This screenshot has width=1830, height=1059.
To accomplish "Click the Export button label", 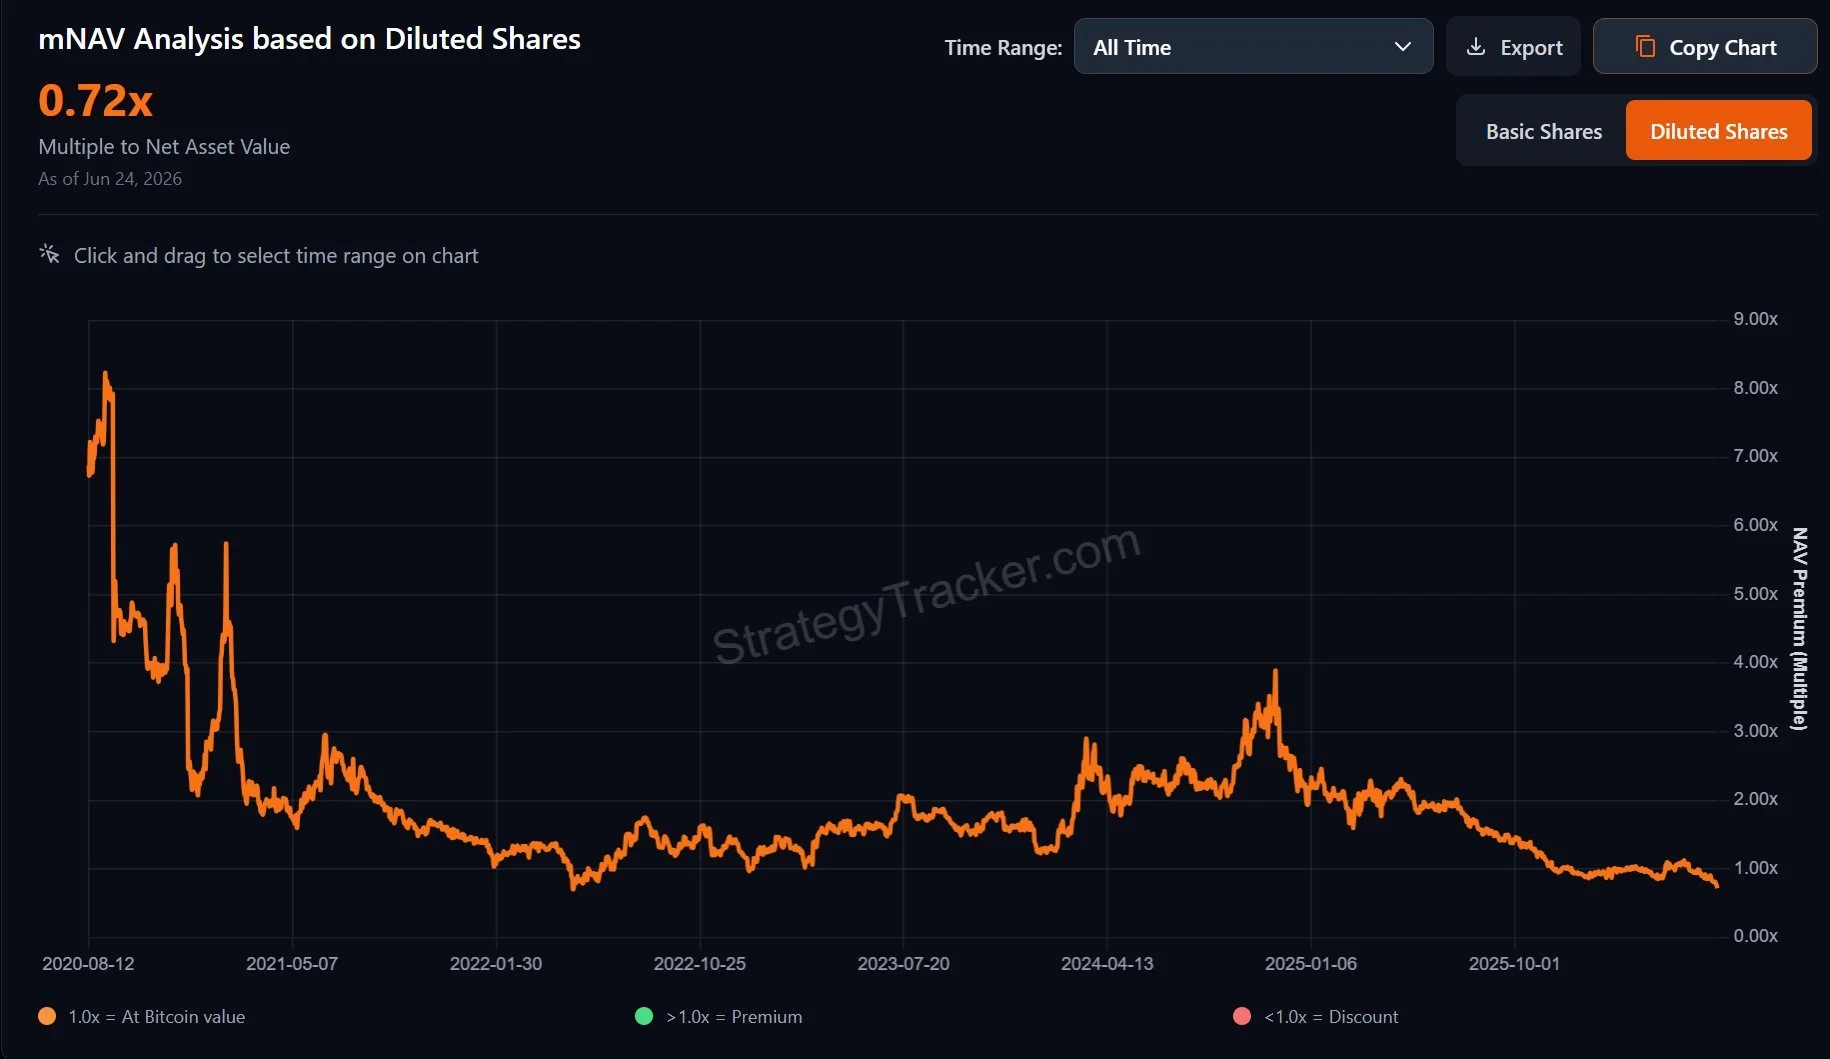I will (1531, 47).
